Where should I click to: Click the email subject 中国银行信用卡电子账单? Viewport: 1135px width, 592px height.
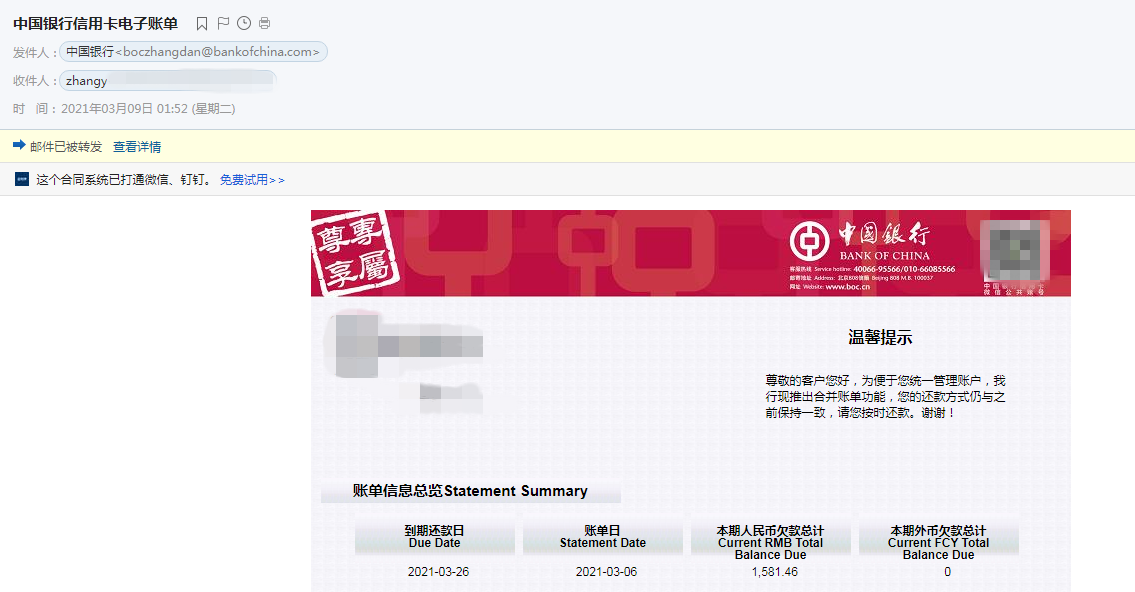tap(96, 23)
